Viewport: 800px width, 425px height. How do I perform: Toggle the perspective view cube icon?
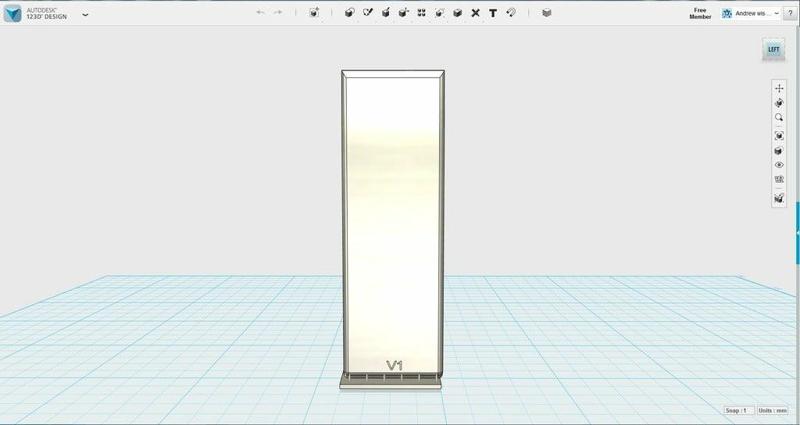pos(779,151)
